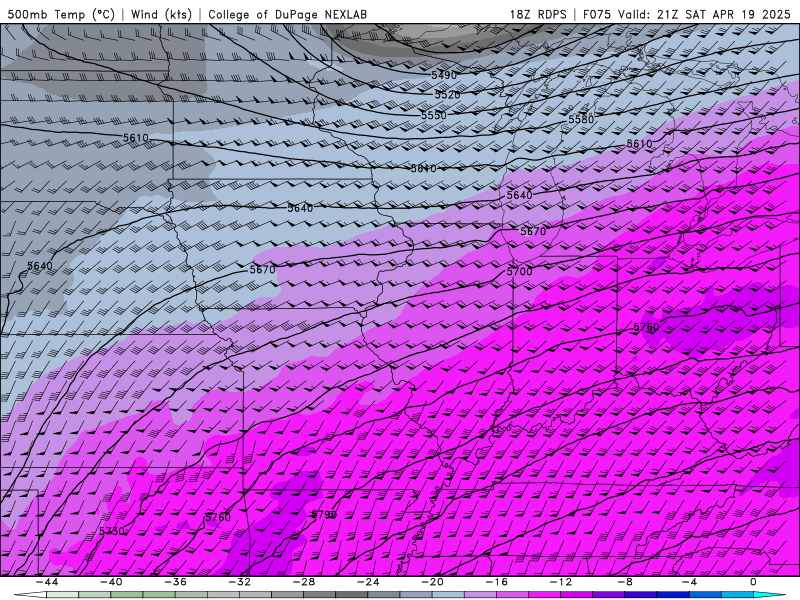
Task: Select the 0 colorbar tick label
Action: [754, 582]
